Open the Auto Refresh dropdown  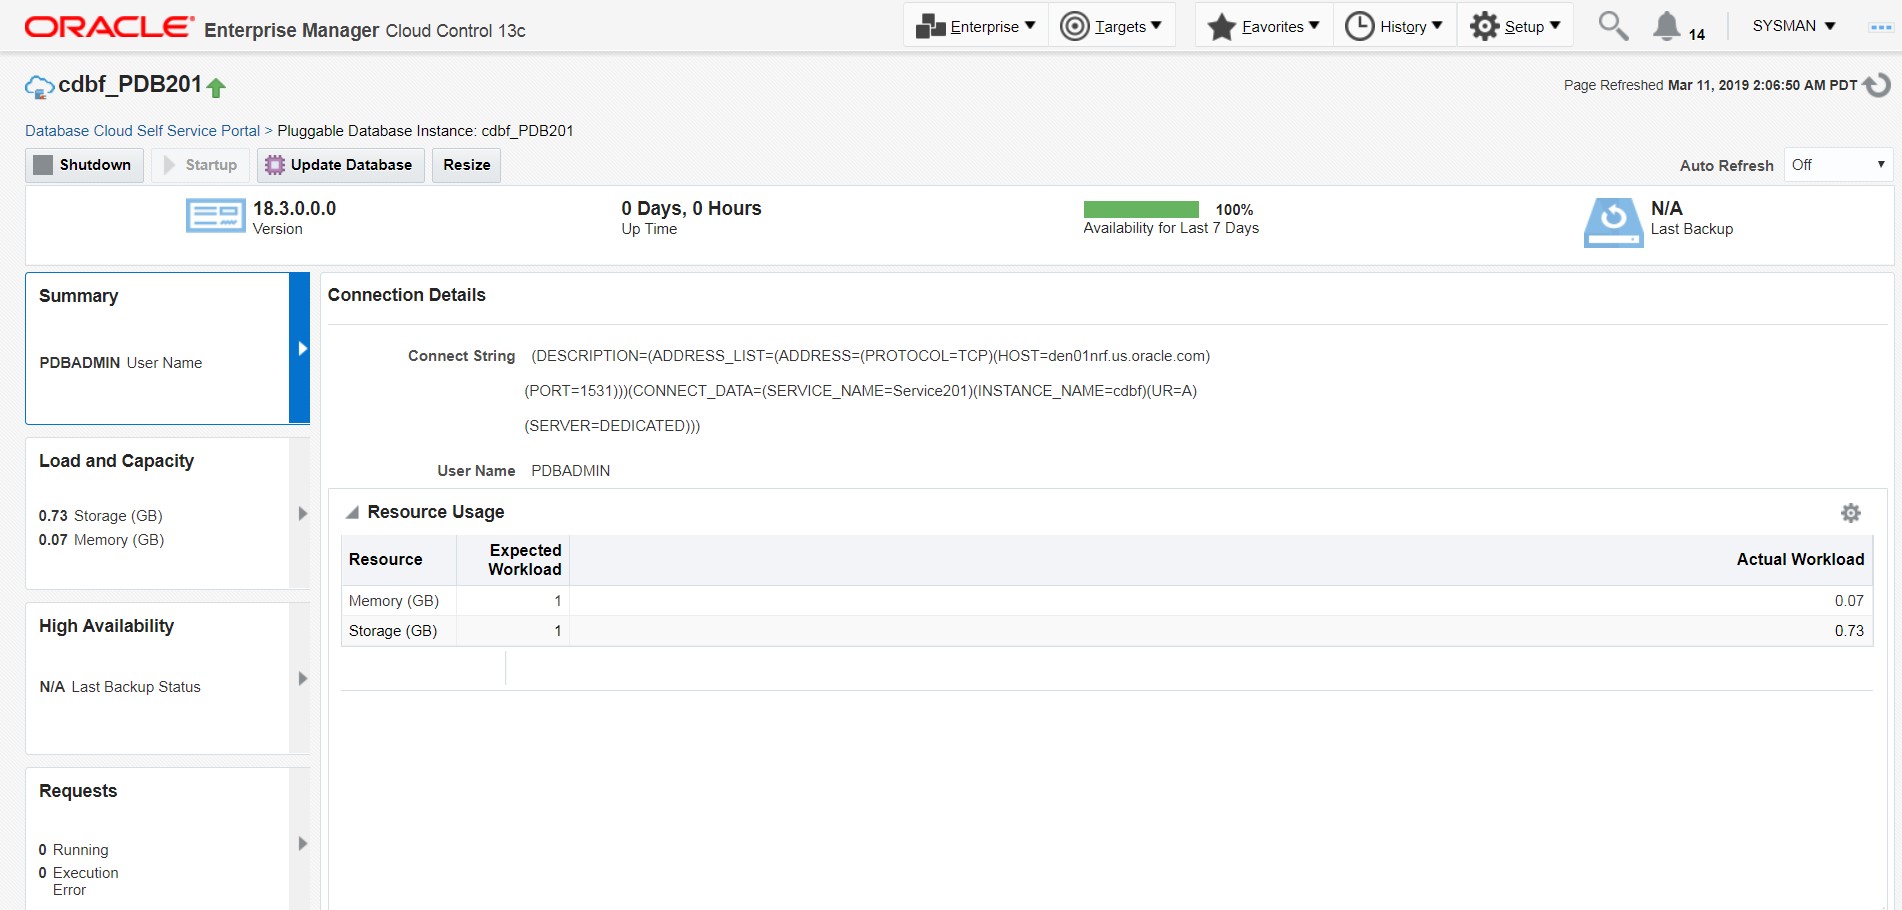click(1838, 165)
